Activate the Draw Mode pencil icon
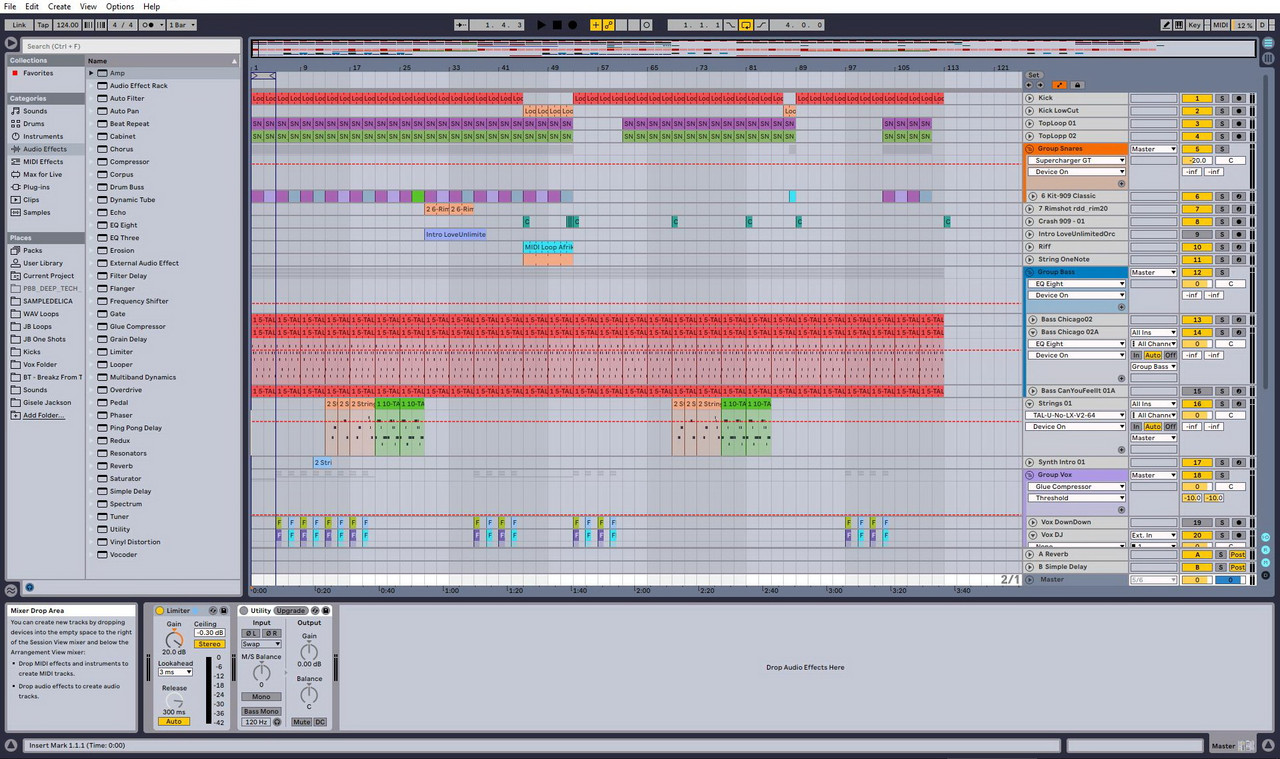 tap(1167, 24)
